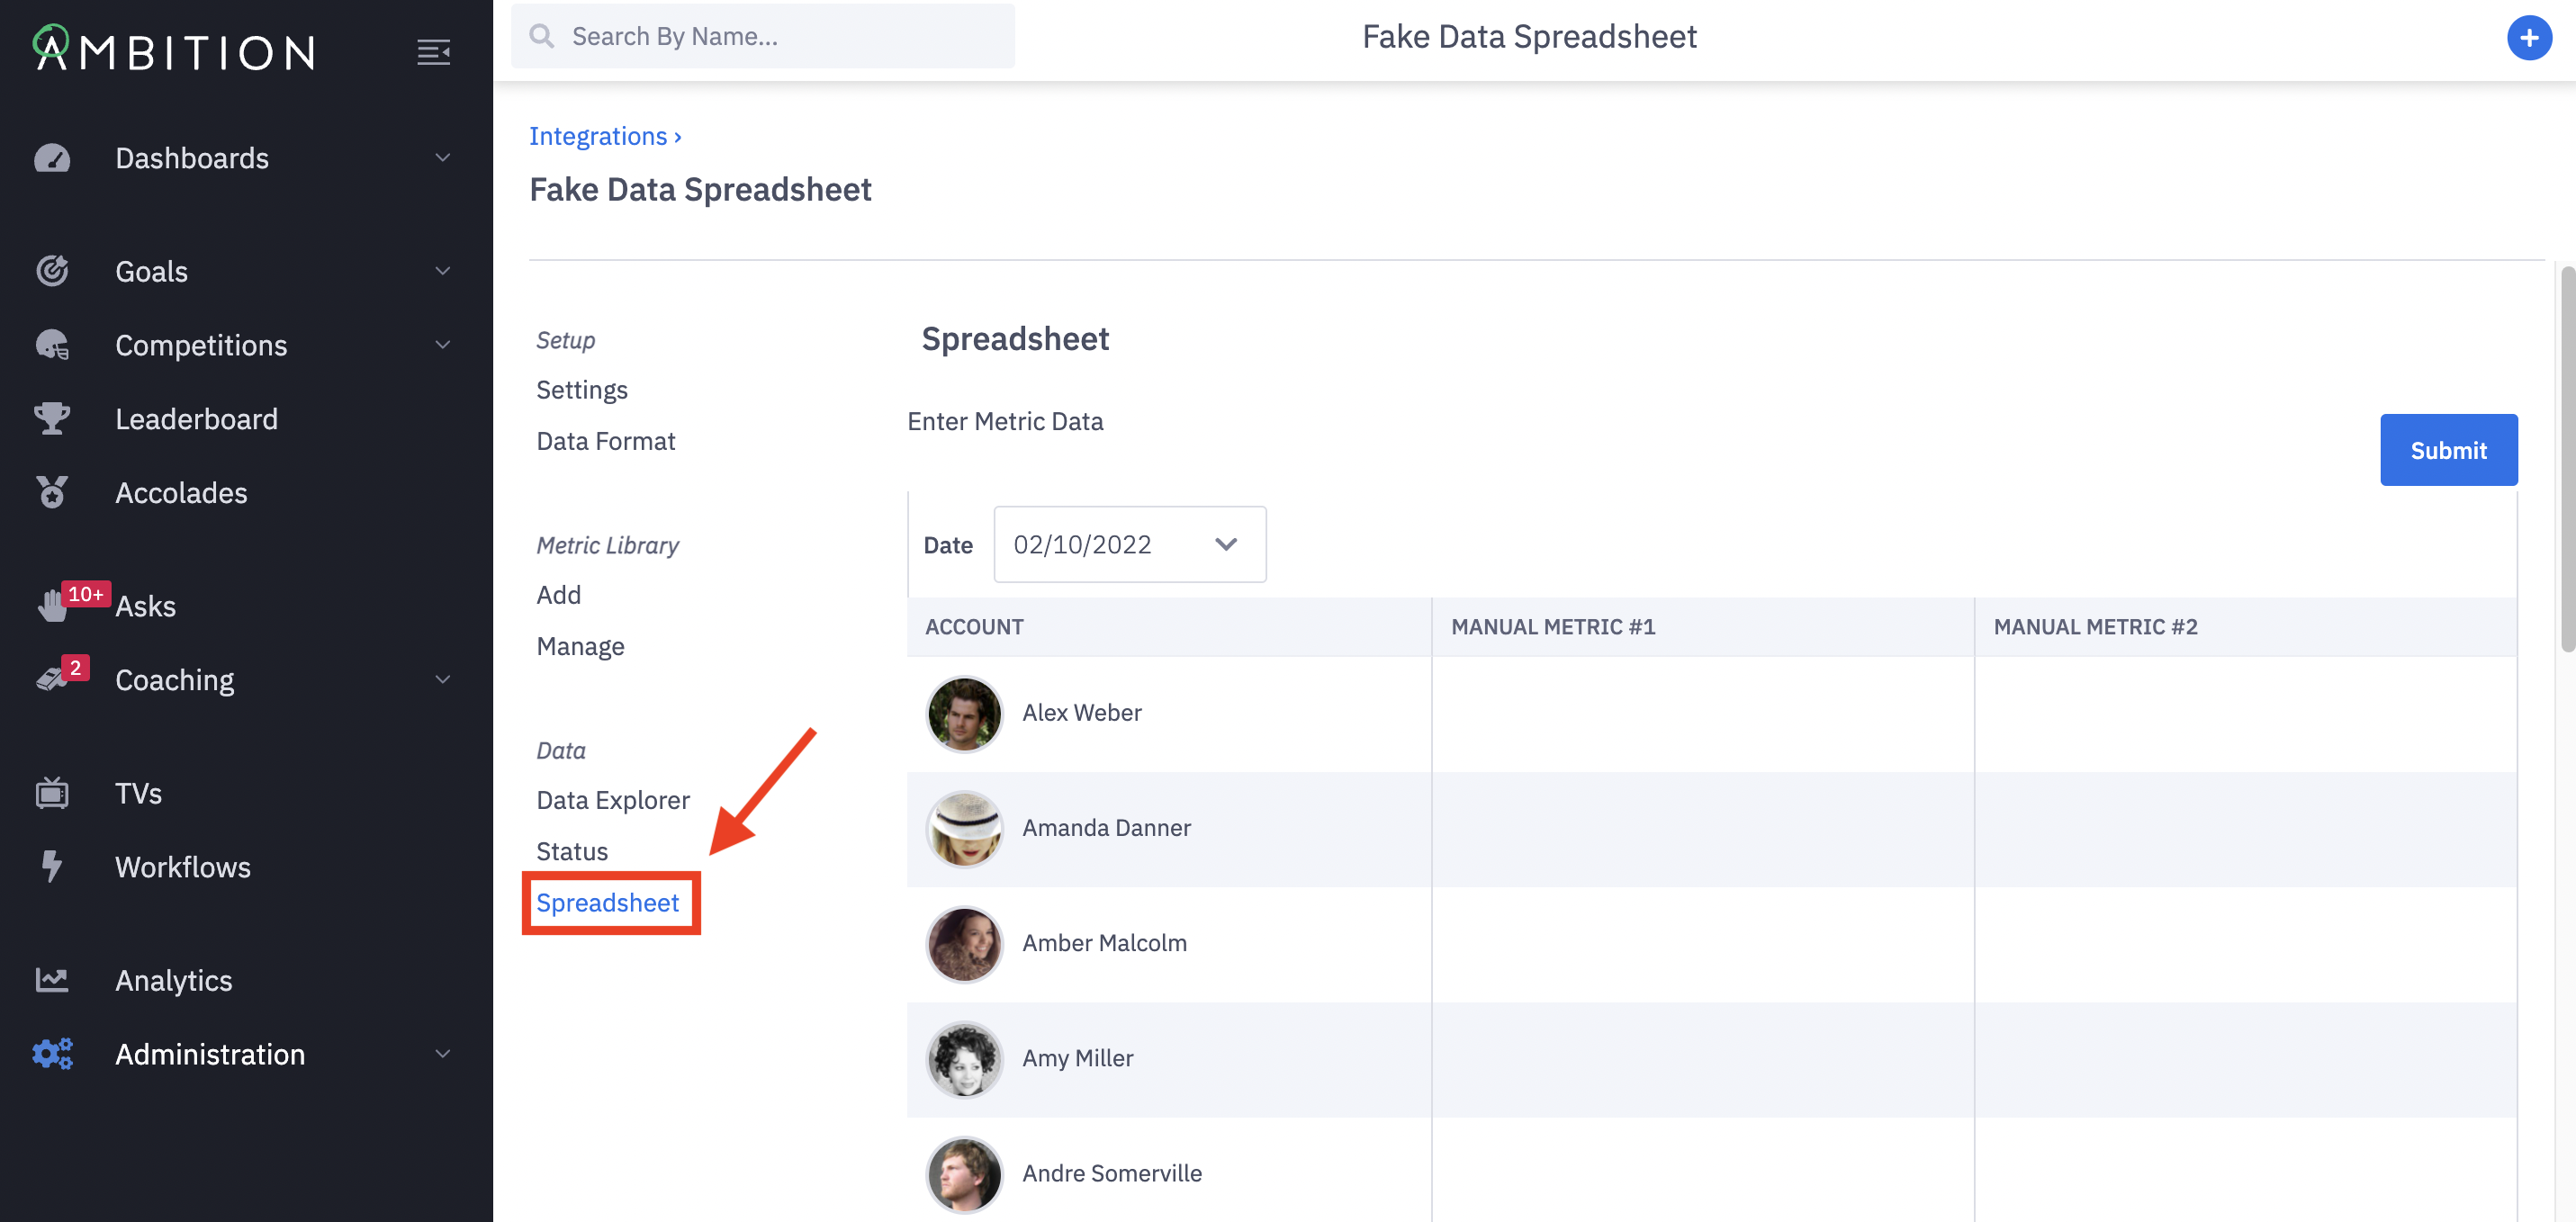The width and height of the screenshot is (2576, 1222).
Task: Click the blue plus icon at top right
Action: 2528,38
